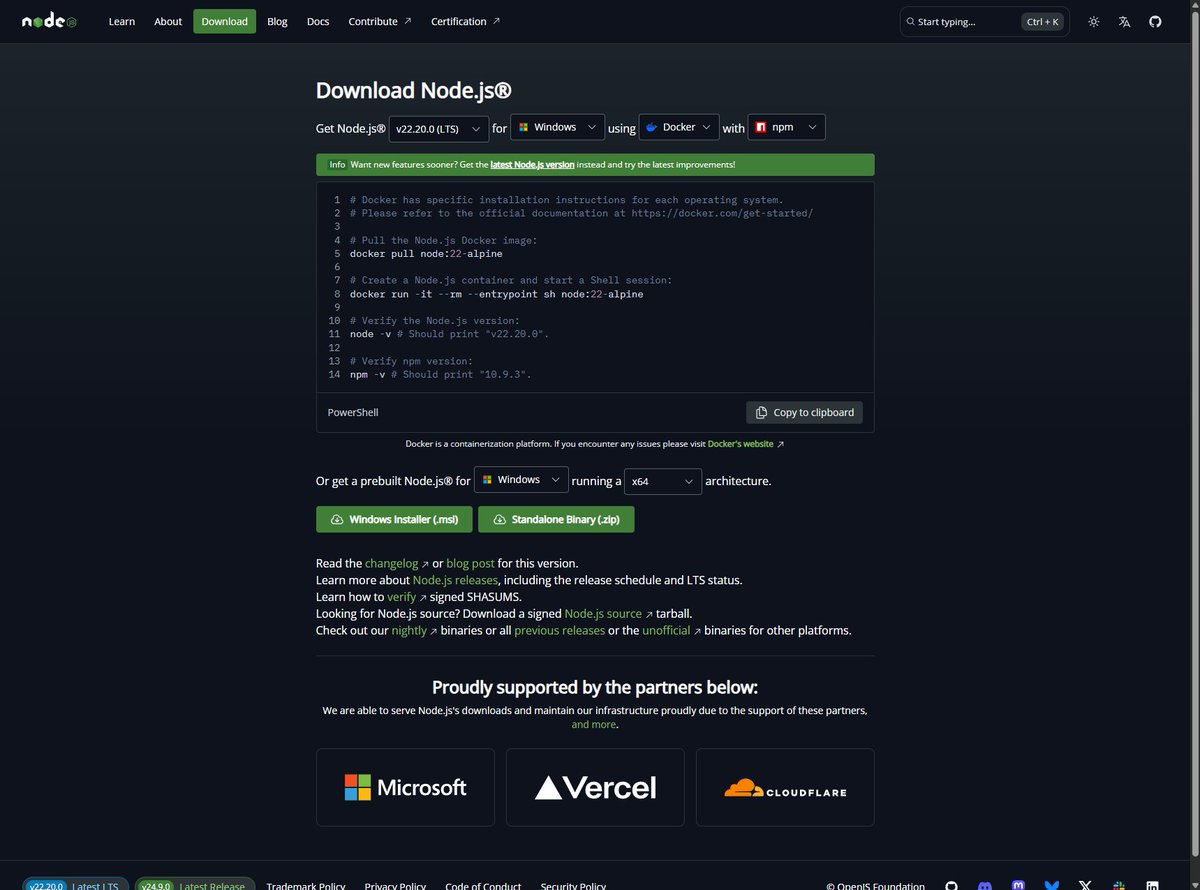Image resolution: width=1200 pixels, height=890 pixels.
Task: Click download icon on Standalone Binary button
Action: point(498,520)
